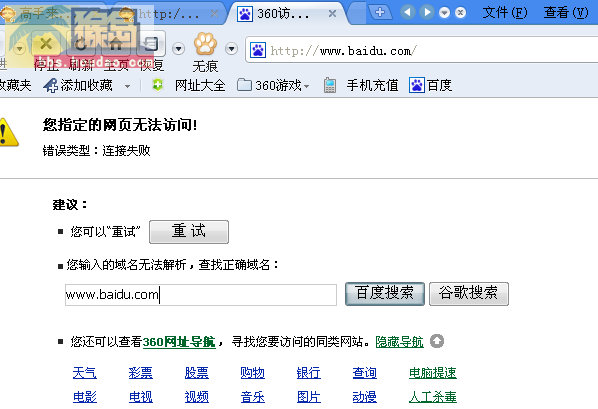Click the 重试 retry button
The height and width of the screenshot is (409, 598).
[189, 232]
